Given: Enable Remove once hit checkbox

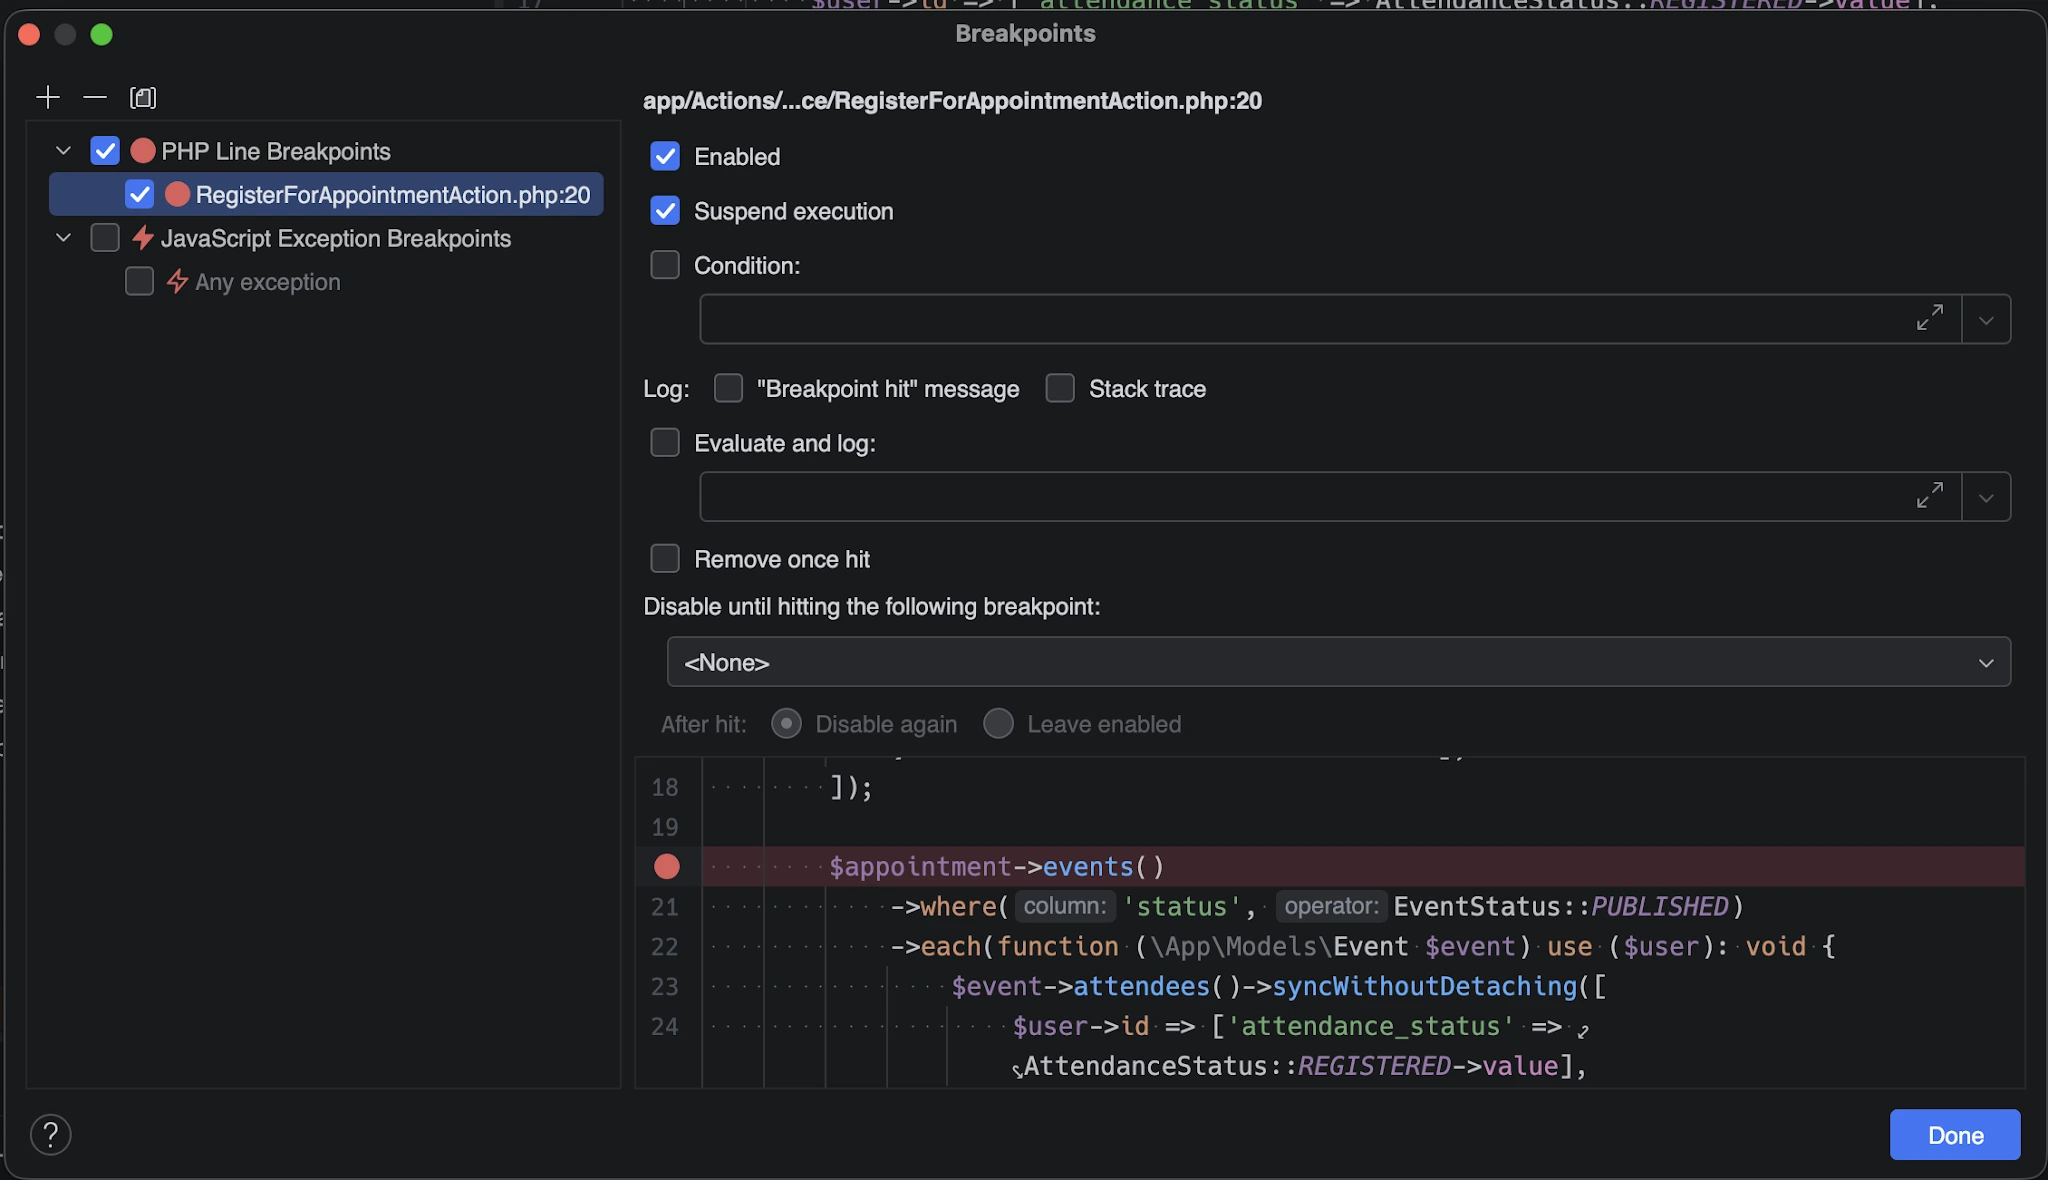Looking at the screenshot, I should coord(665,559).
